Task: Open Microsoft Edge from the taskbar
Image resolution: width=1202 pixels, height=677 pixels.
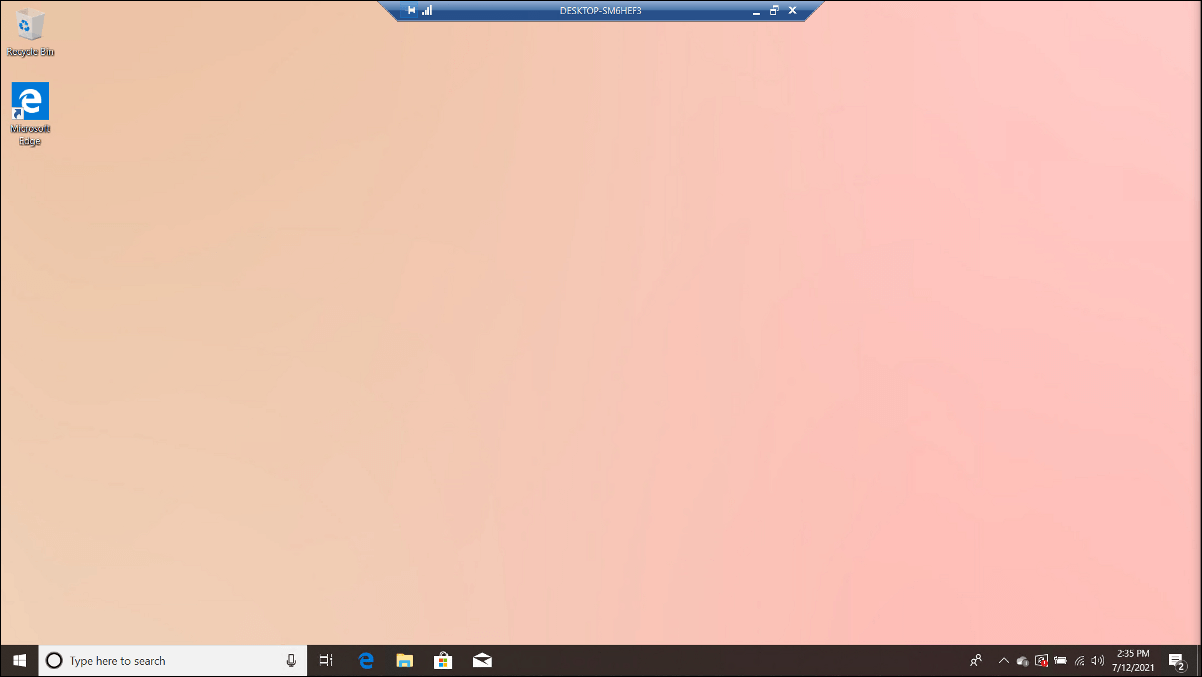Action: (x=365, y=660)
